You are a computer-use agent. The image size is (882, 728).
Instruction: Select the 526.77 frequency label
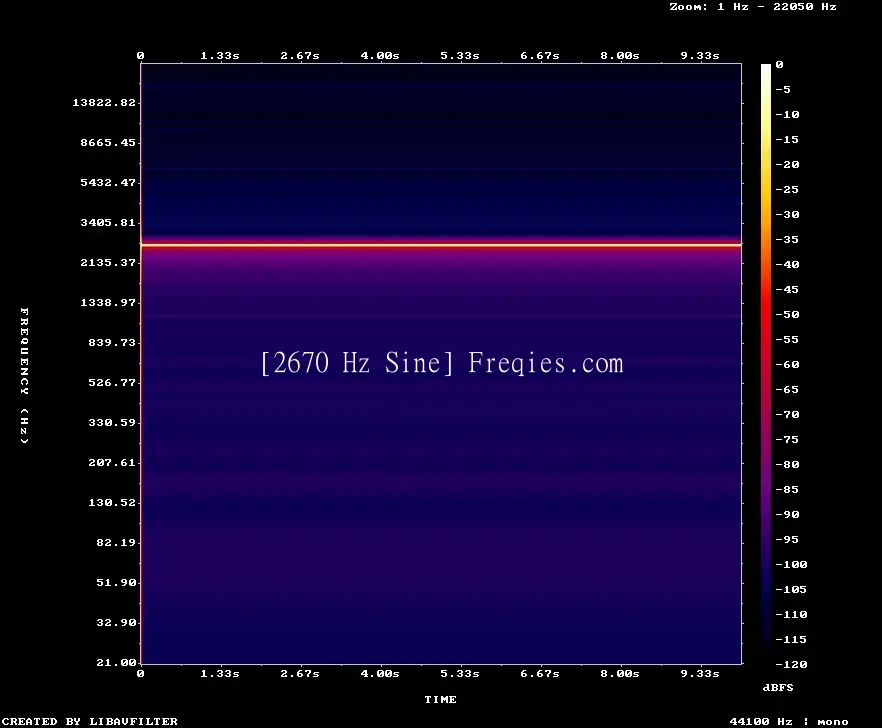112,383
